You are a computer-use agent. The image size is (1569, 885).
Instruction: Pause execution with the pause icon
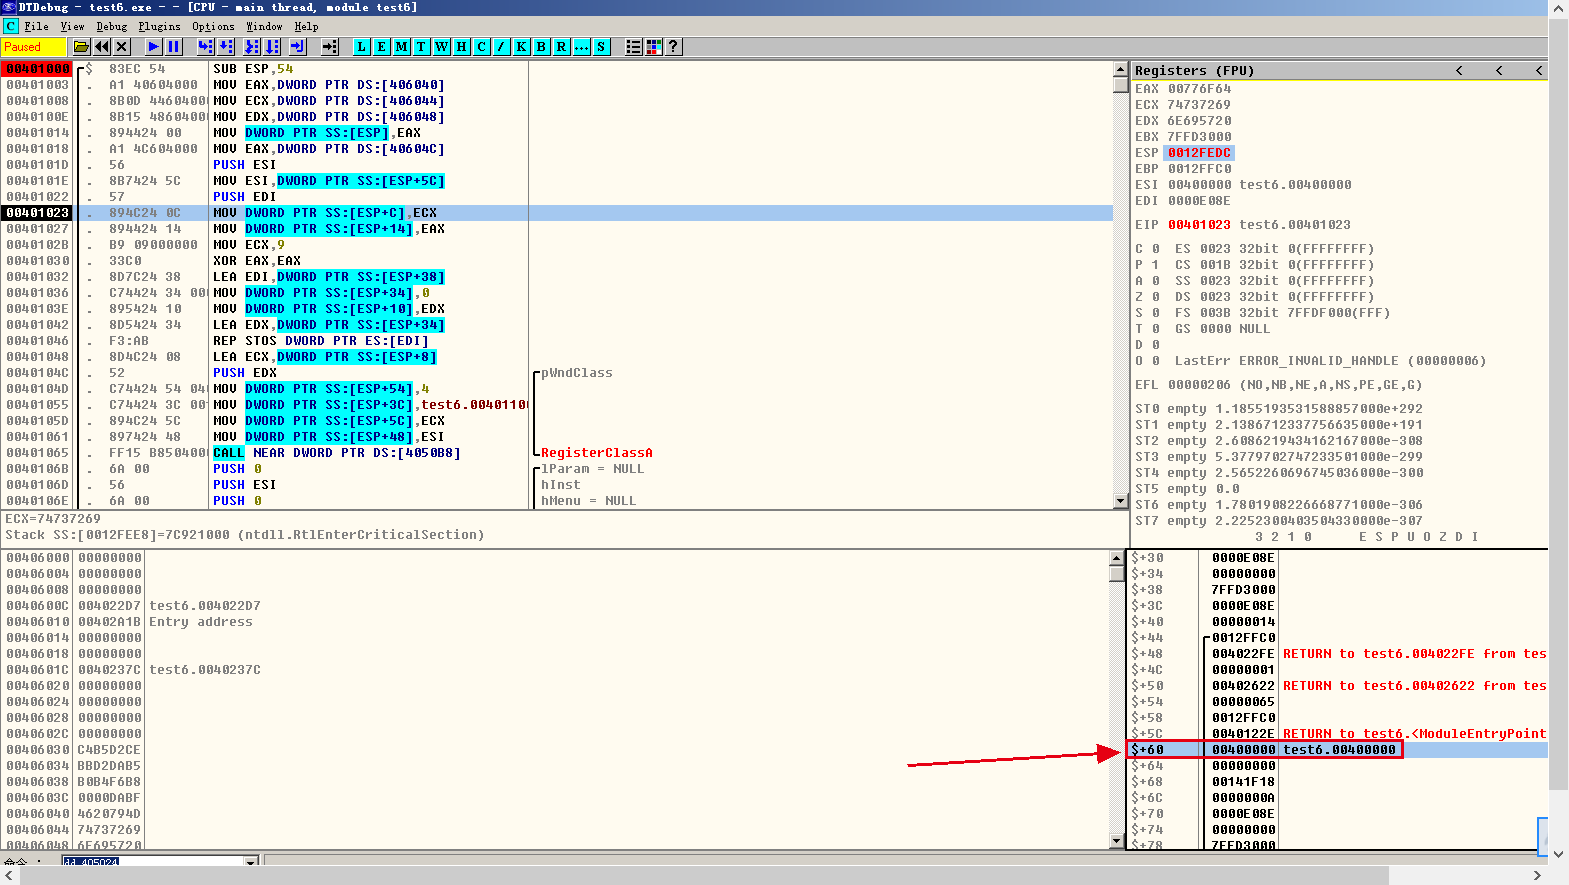[x=174, y=47]
